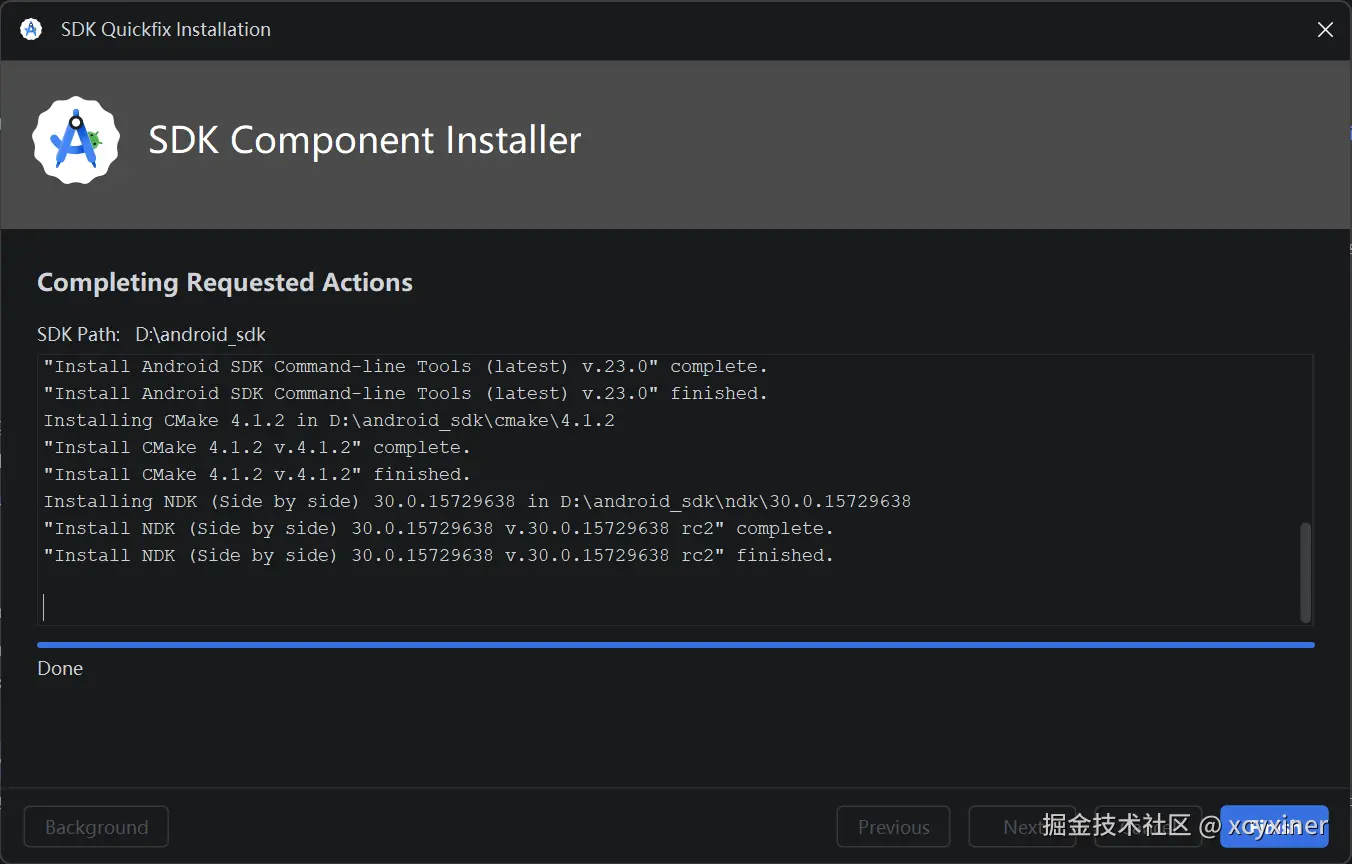The height and width of the screenshot is (864, 1352).
Task: Click the Android Studio icon in the title bar
Action: 31,29
